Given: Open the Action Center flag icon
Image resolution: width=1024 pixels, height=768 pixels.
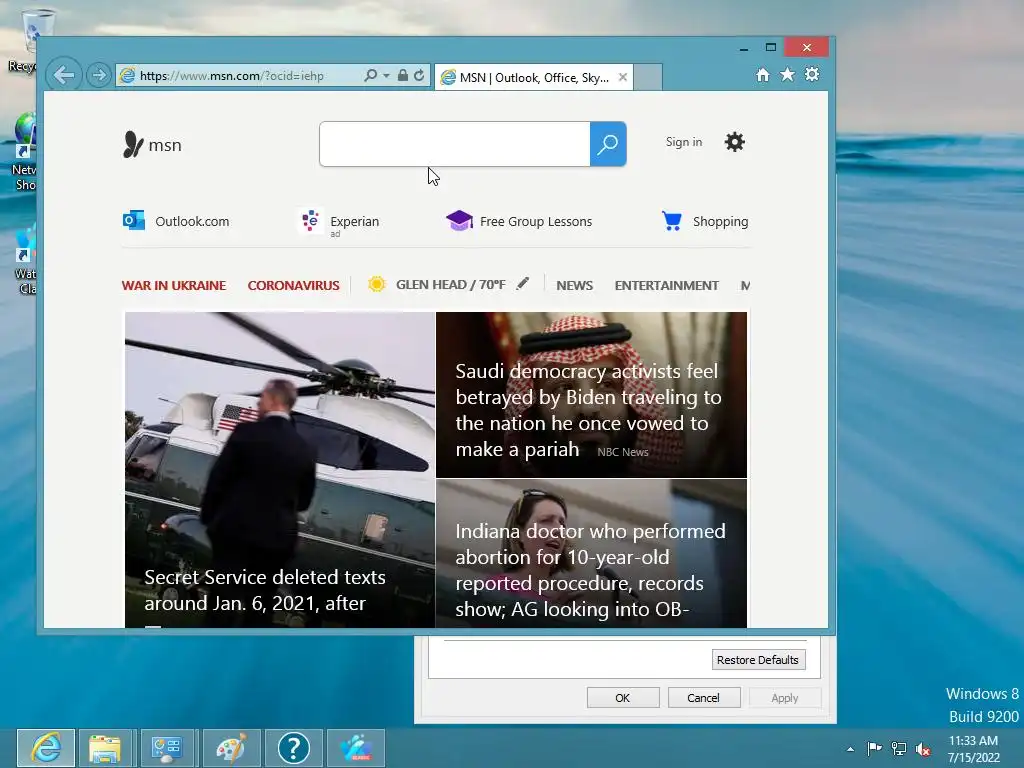Looking at the screenshot, I should click(874, 748).
